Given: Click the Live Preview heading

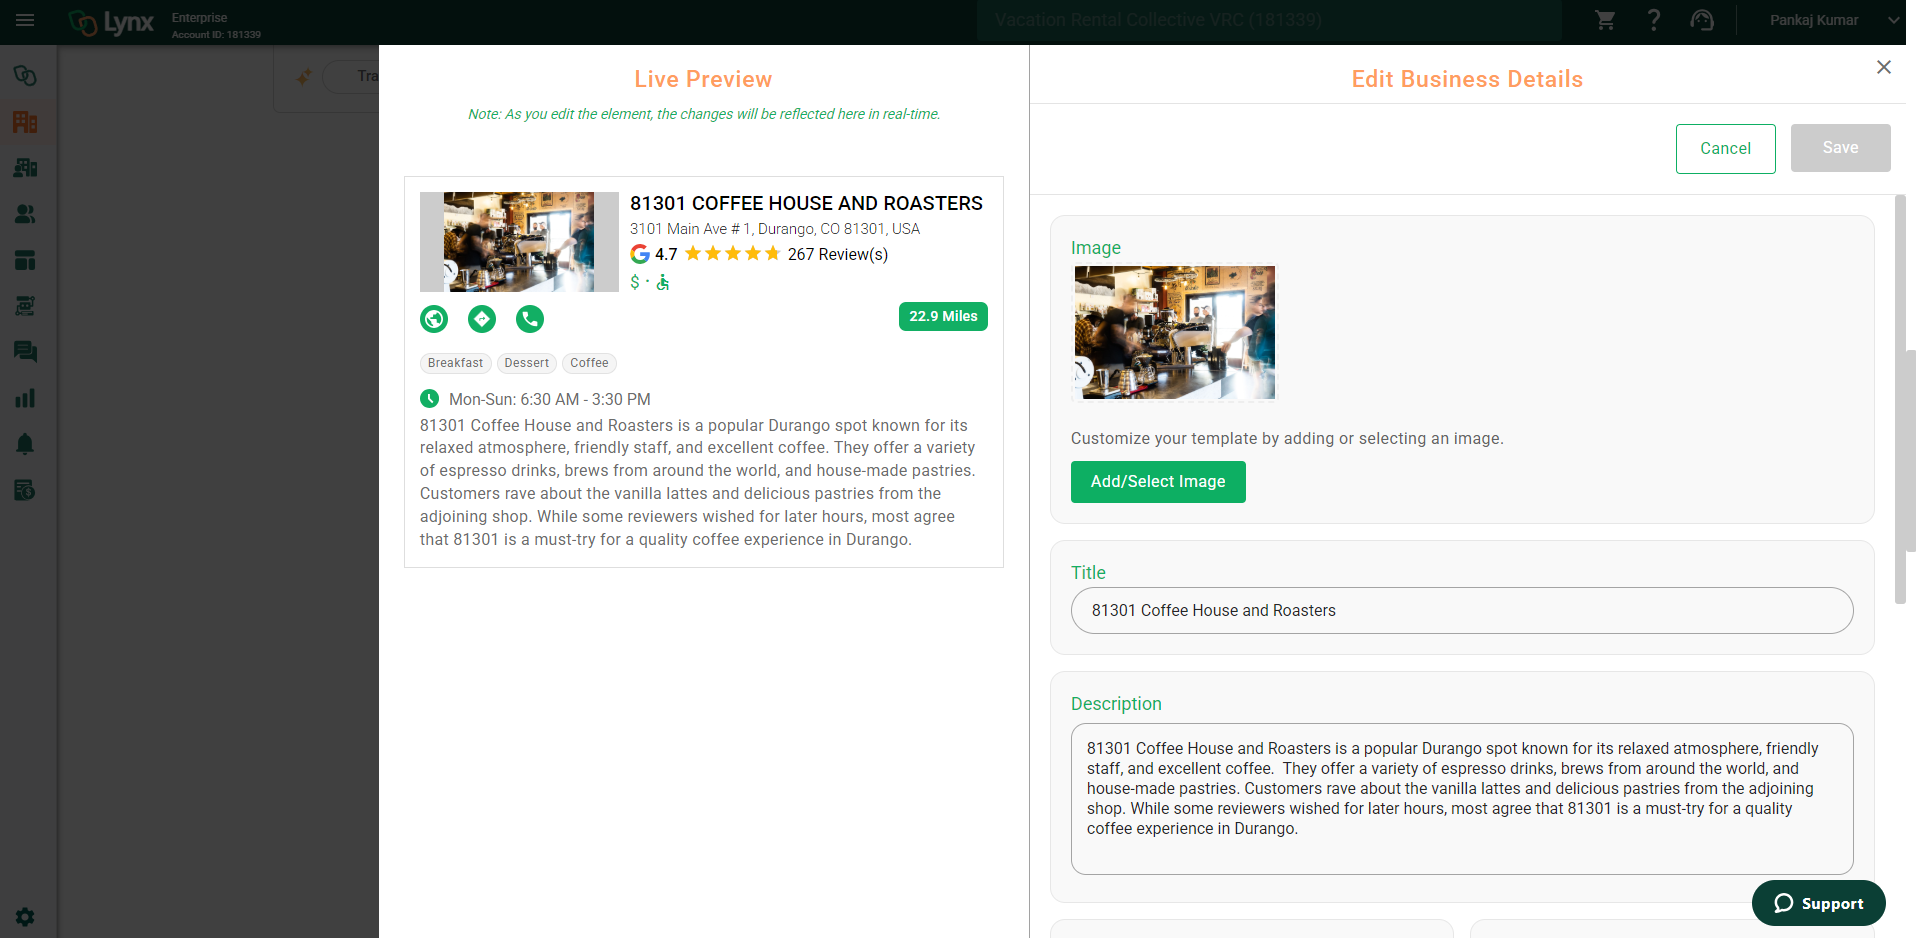Looking at the screenshot, I should click(x=703, y=79).
